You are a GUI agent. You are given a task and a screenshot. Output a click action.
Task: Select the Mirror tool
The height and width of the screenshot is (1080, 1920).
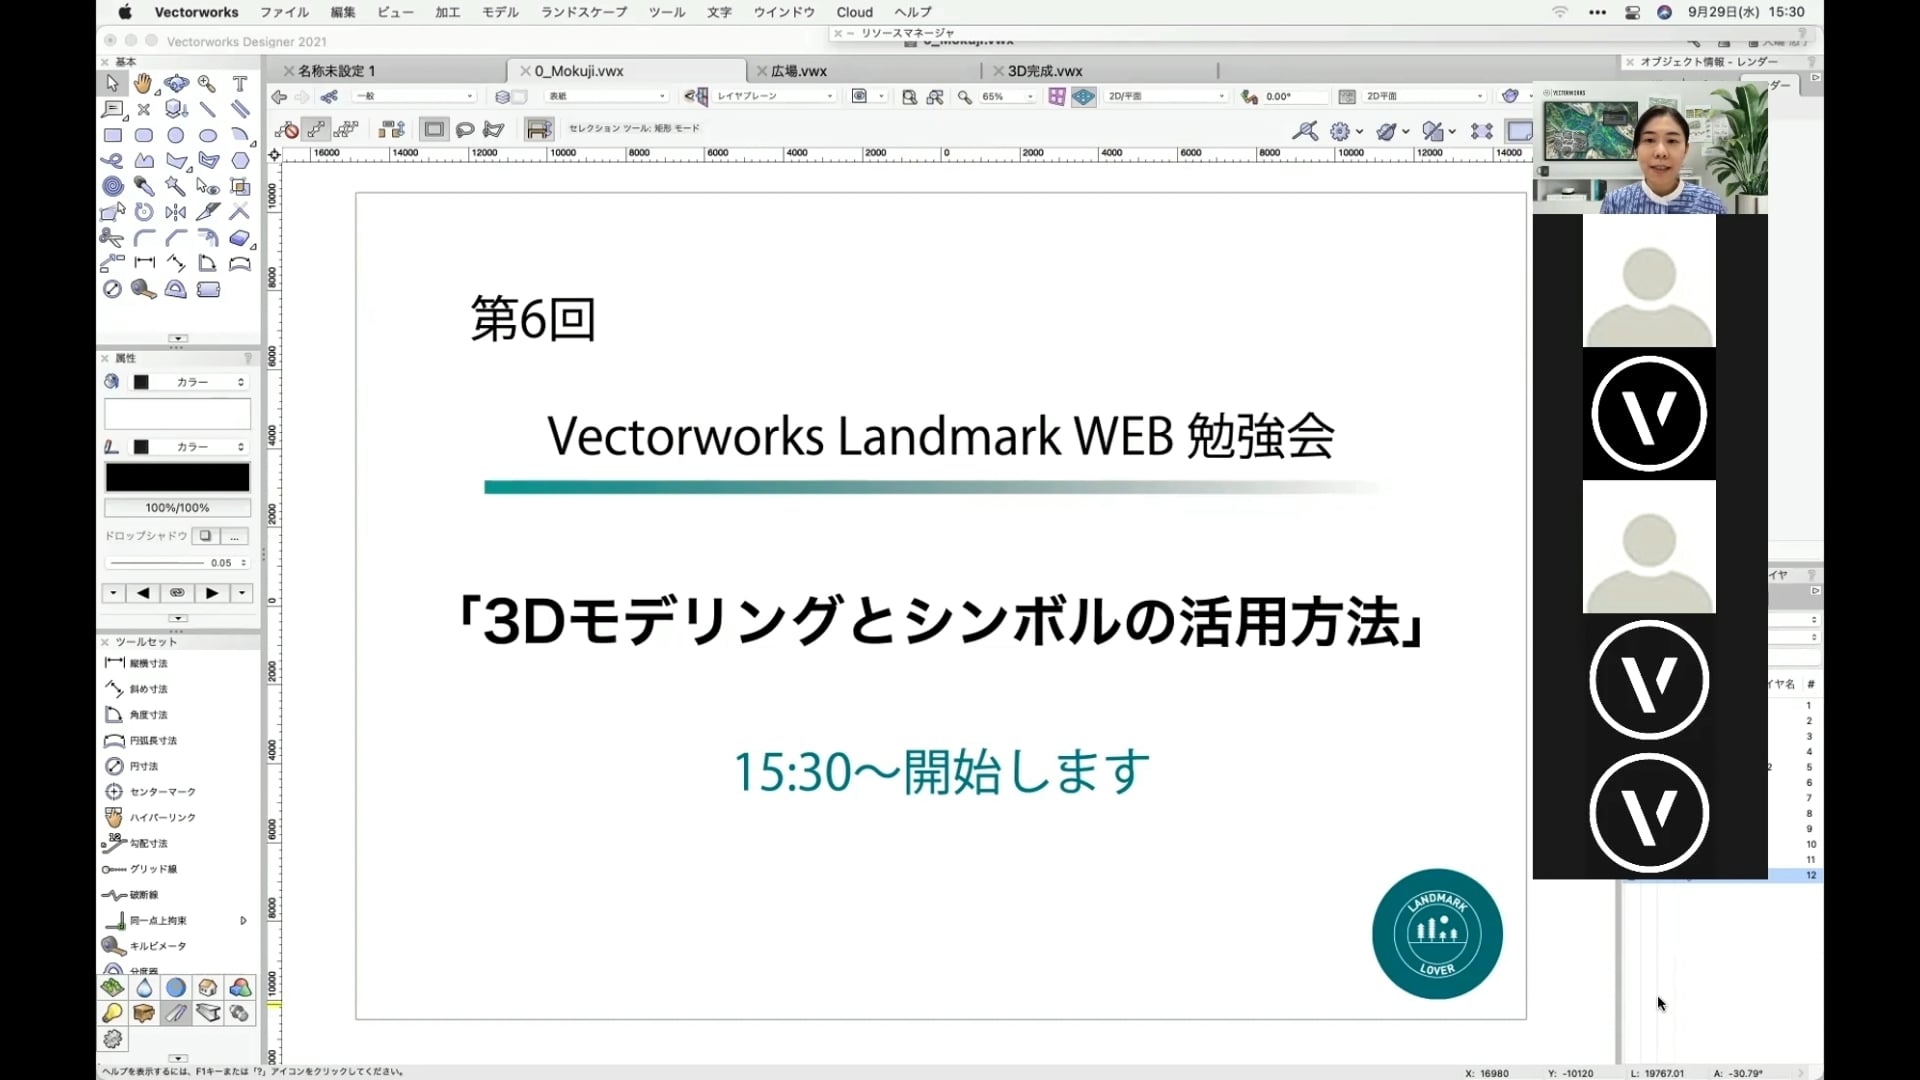click(176, 212)
